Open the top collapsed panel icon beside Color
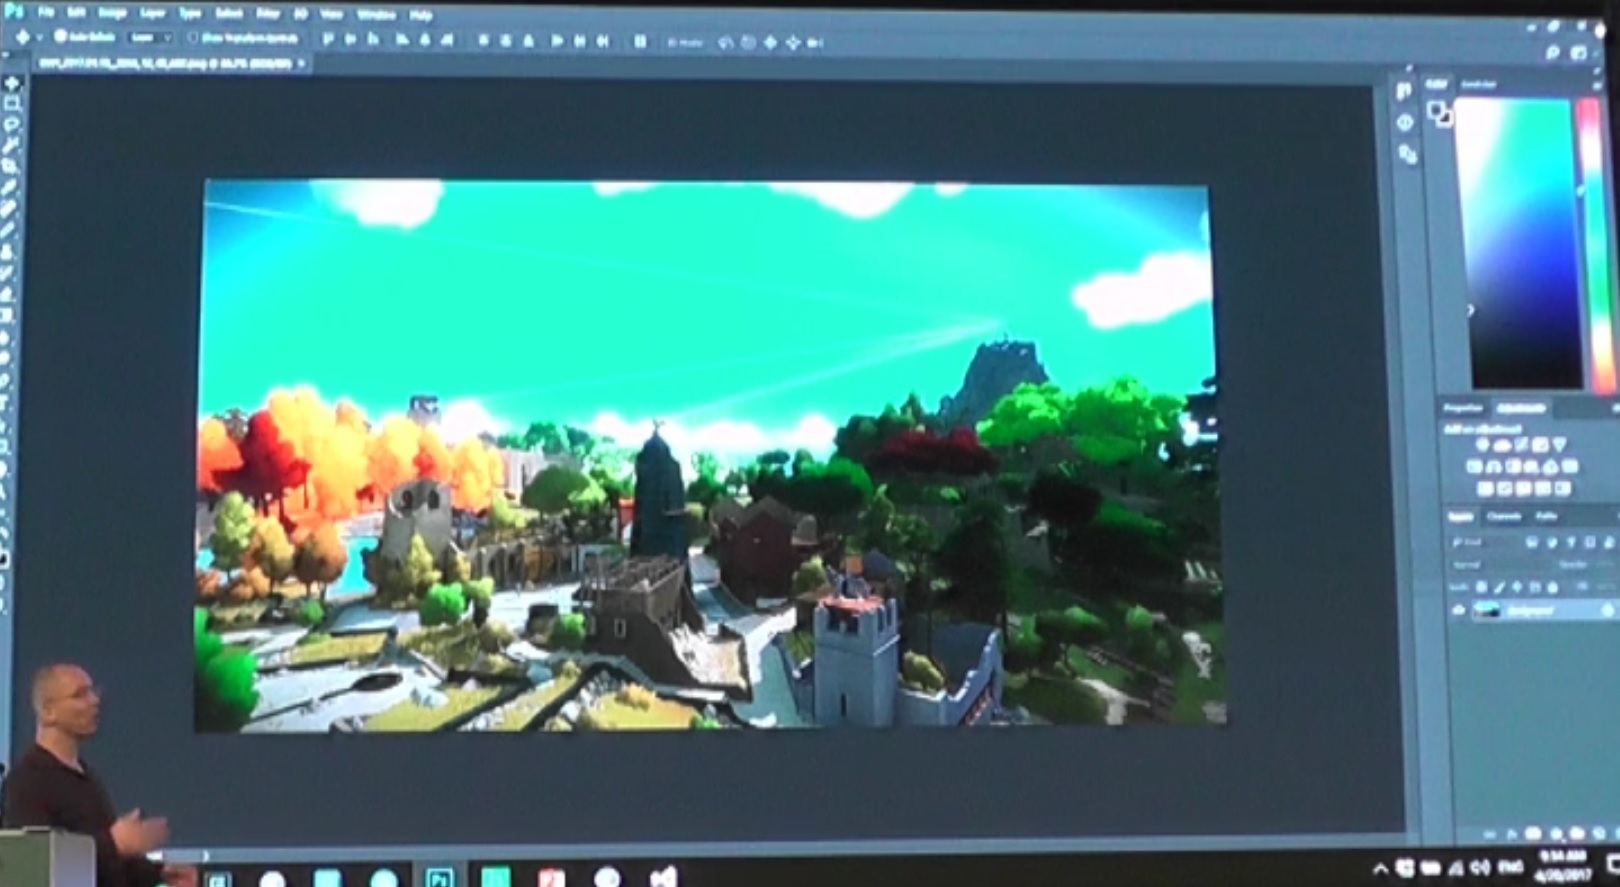The width and height of the screenshot is (1620, 887). tap(1404, 90)
